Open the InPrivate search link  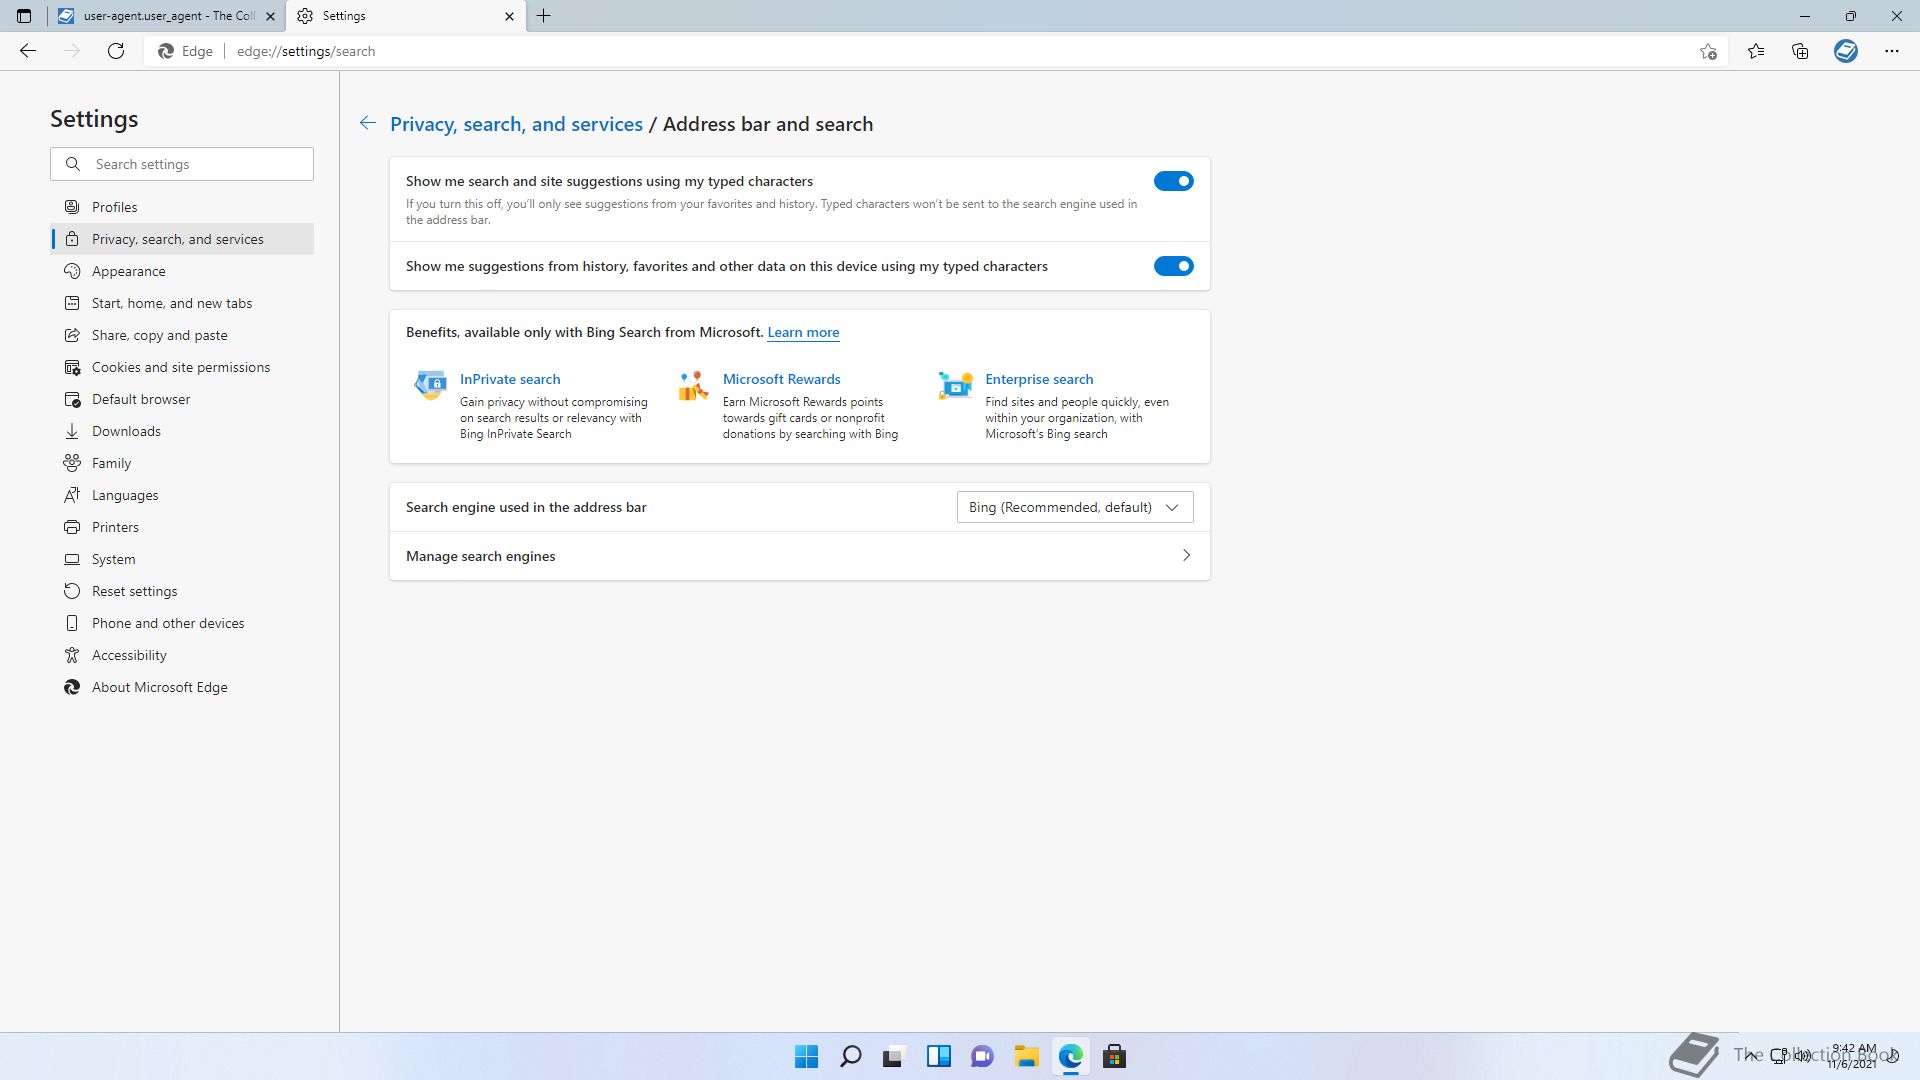coord(509,379)
